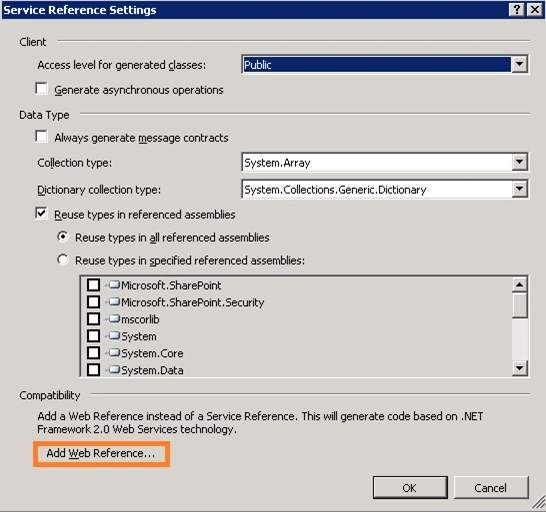546x512 pixels.
Task: Tick Always generate message contracts checkbox
Action: tap(41, 136)
